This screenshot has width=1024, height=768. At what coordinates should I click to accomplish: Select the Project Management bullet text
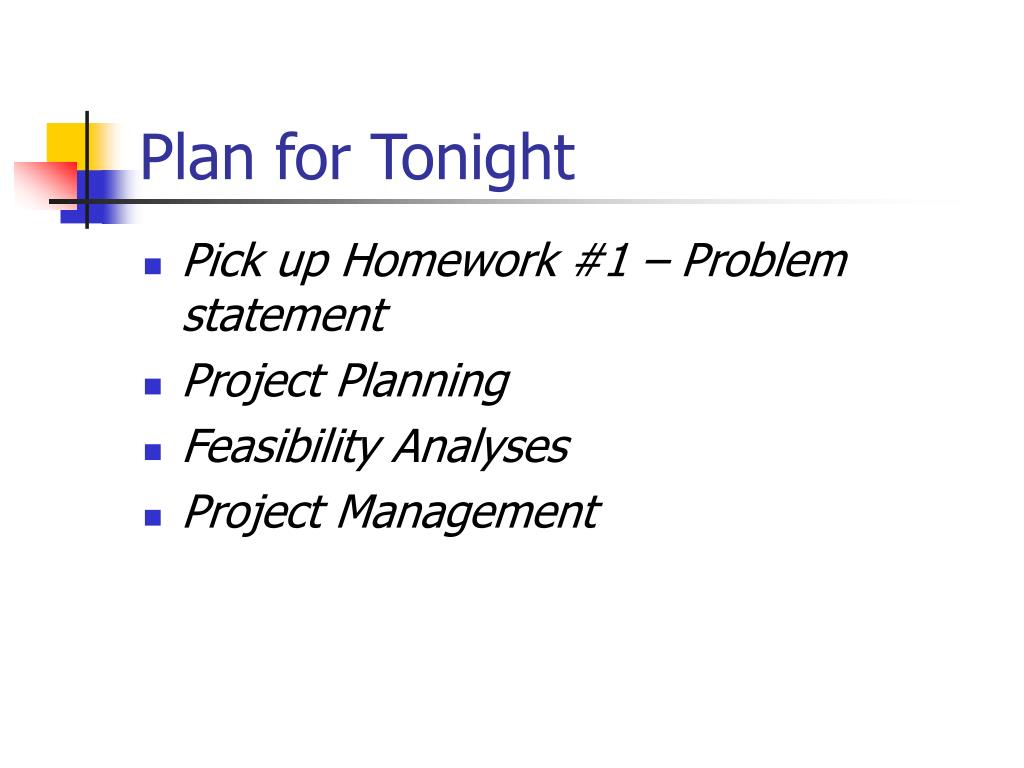pyautogui.click(x=391, y=512)
